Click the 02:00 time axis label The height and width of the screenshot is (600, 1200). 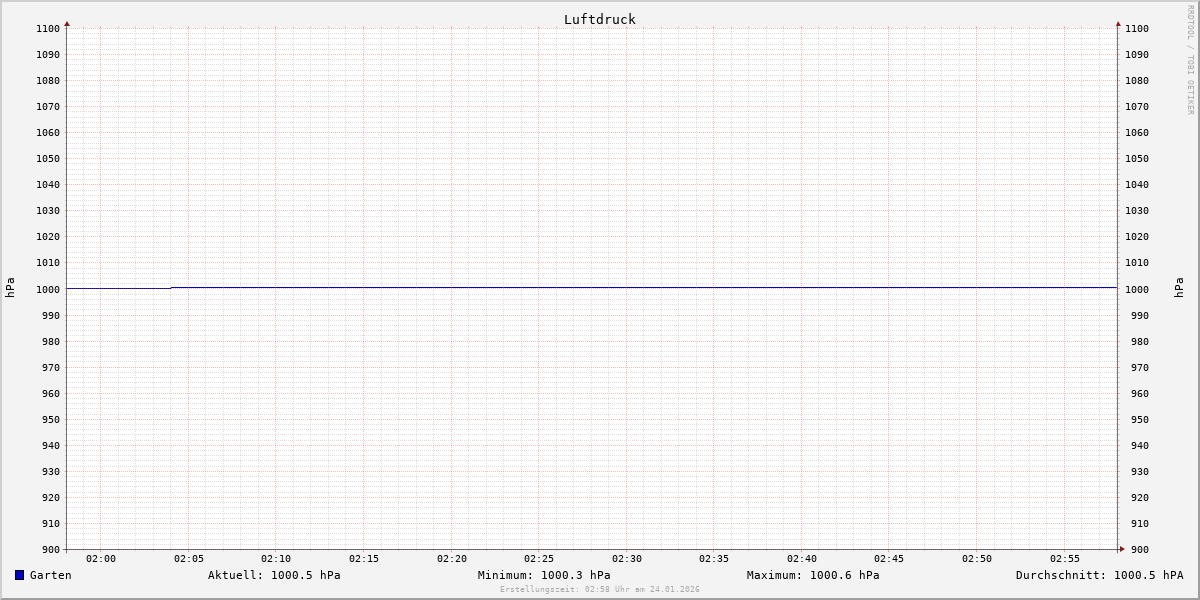(x=101, y=559)
